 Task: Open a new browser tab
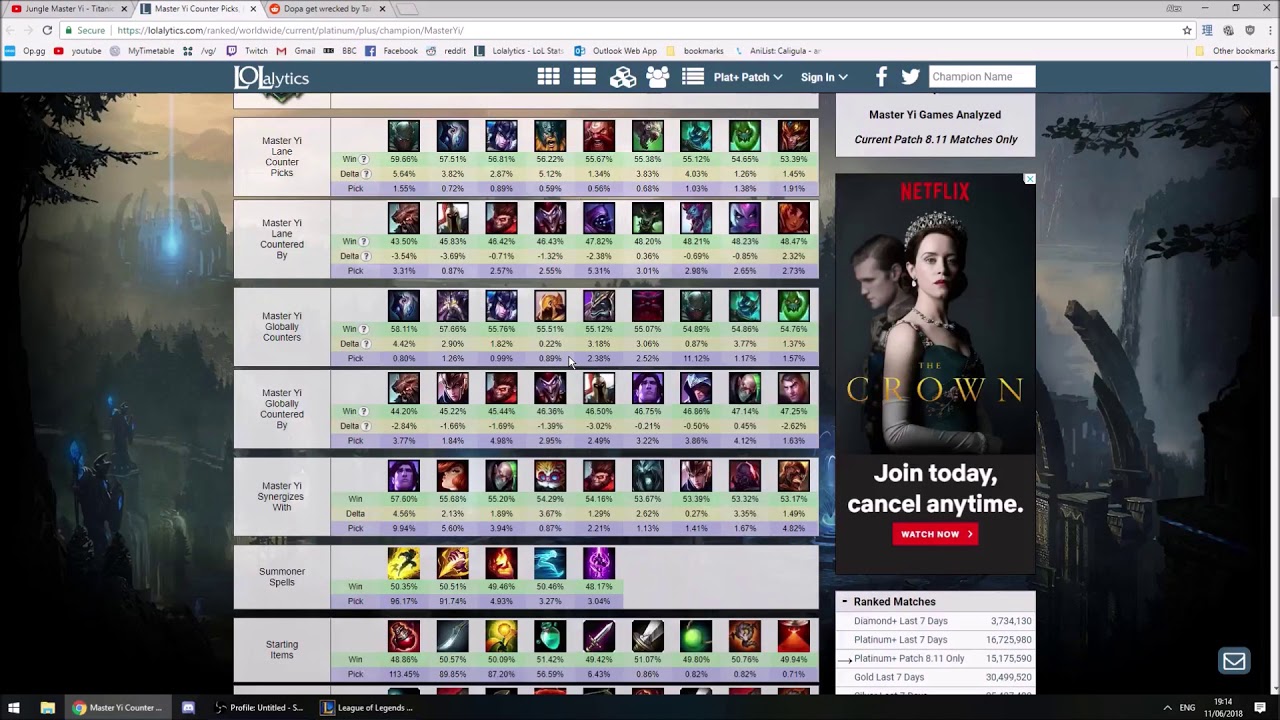pyautogui.click(x=407, y=9)
